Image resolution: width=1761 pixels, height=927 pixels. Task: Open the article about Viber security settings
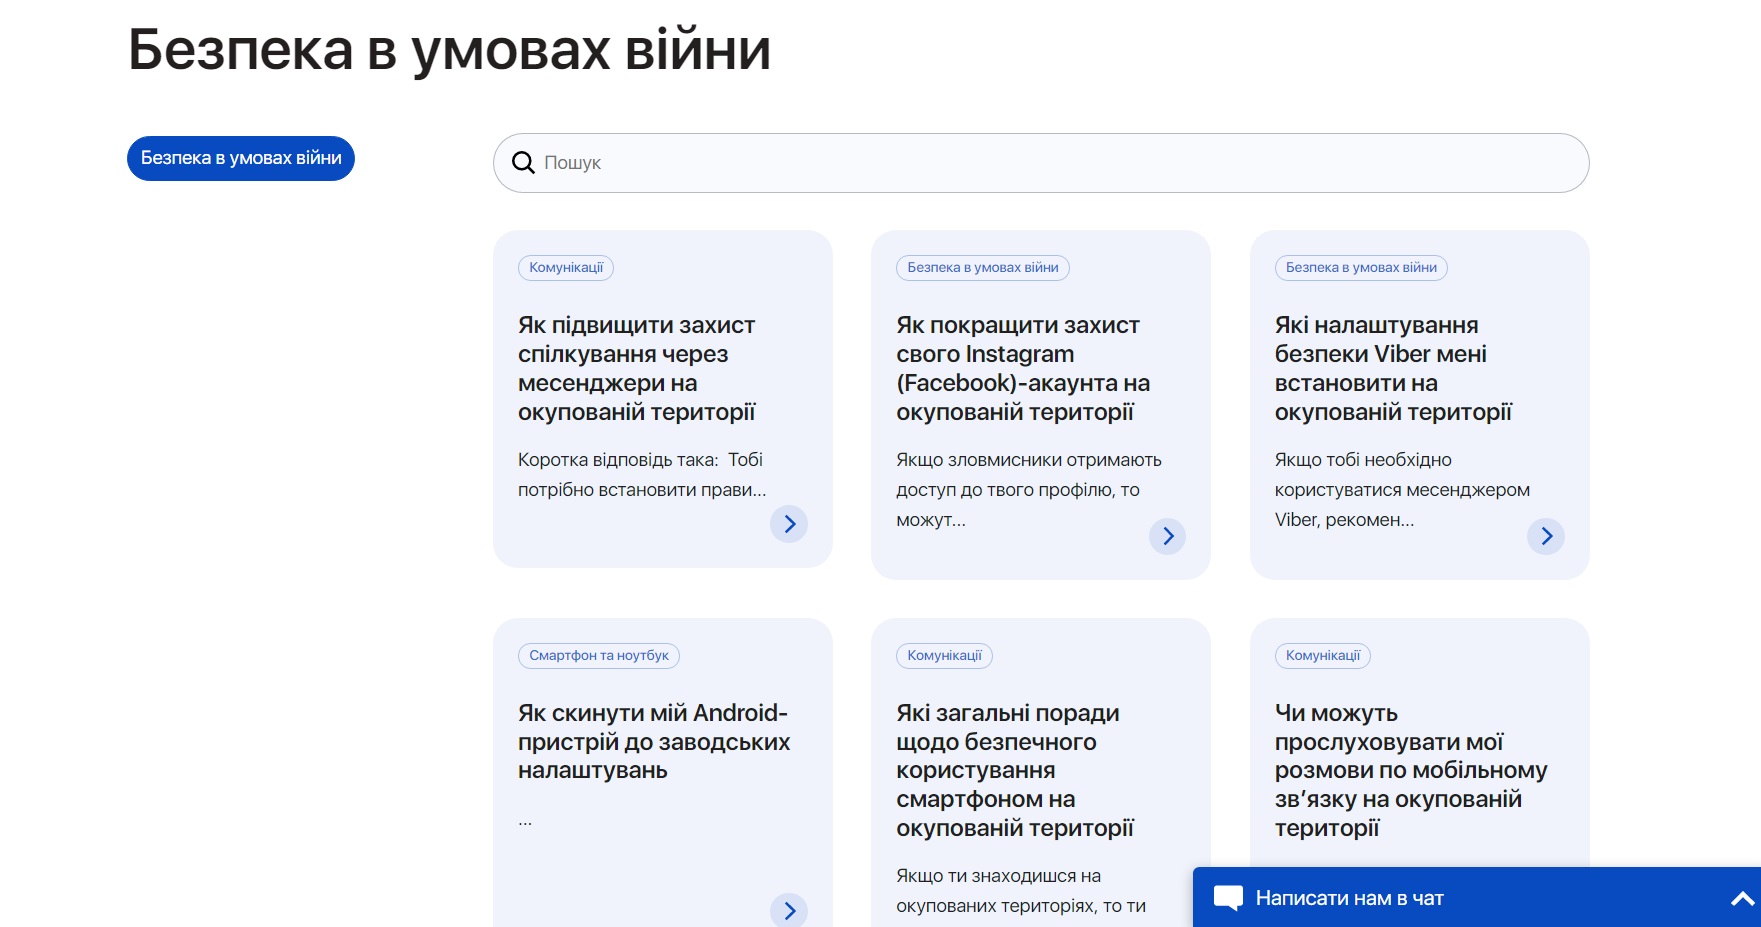pos(1394,368)
